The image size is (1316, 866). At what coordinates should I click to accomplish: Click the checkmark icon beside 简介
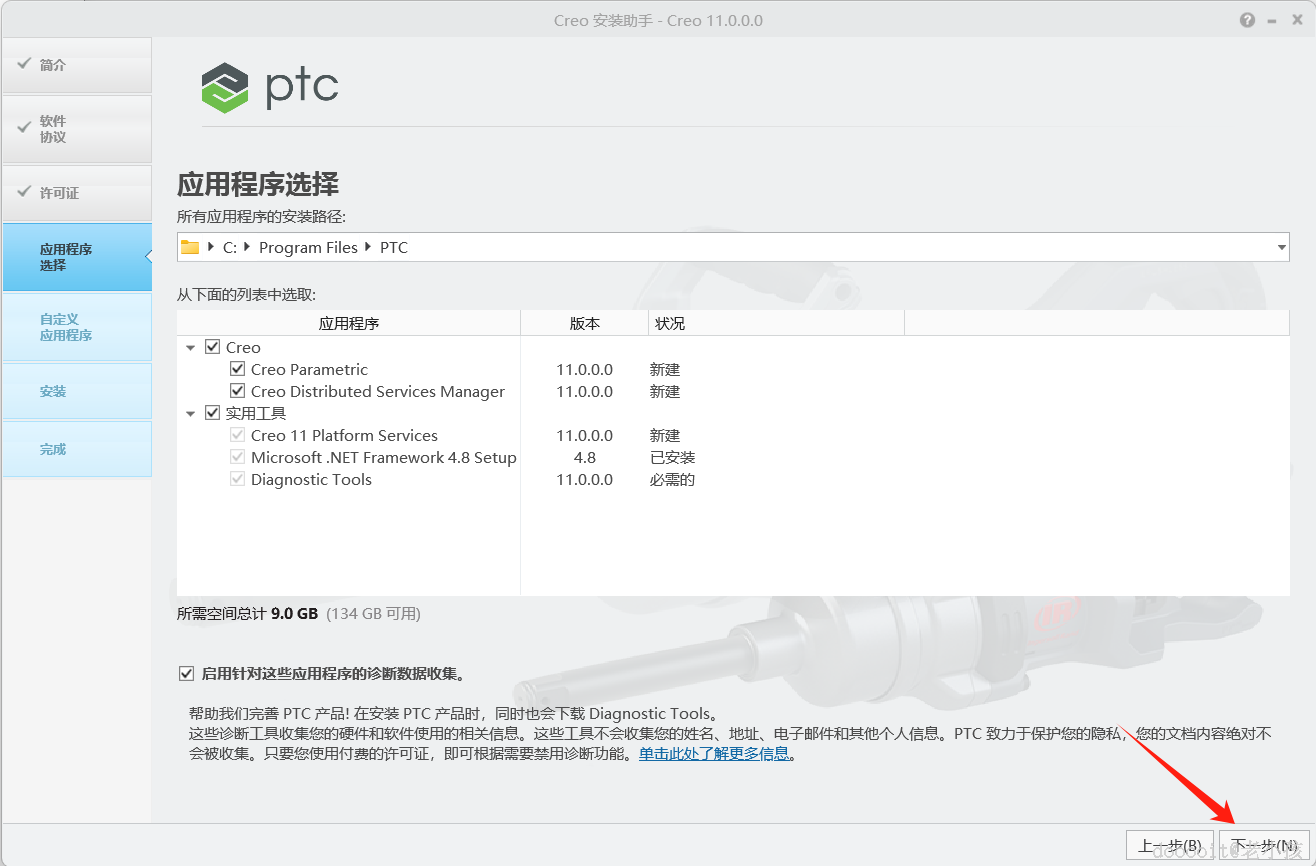(x=24, y=63)
